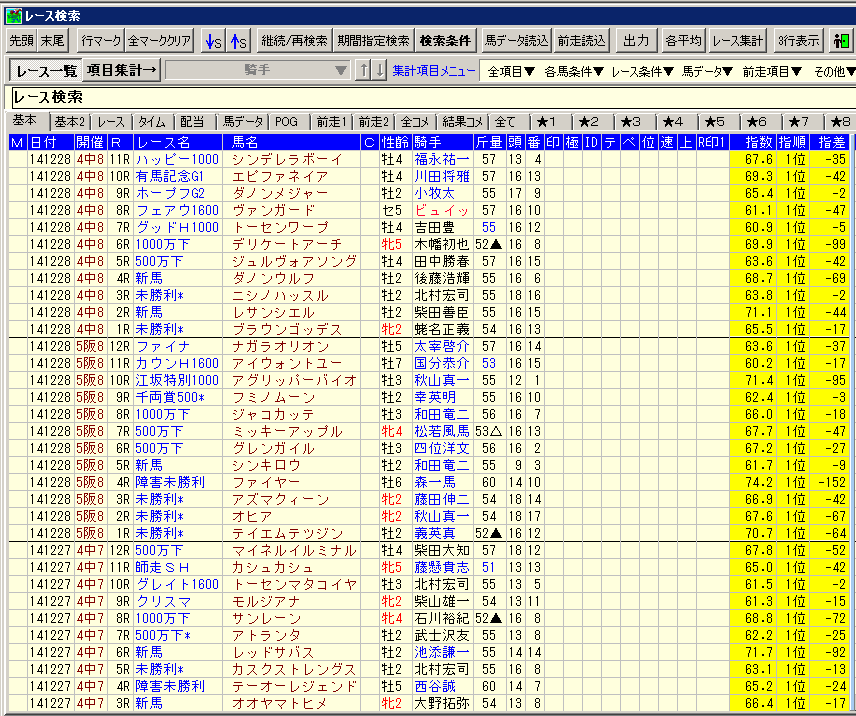Click the green figure icon on the toolbar
This screenshot has width=856, height=716.
(x=841, y=41)
